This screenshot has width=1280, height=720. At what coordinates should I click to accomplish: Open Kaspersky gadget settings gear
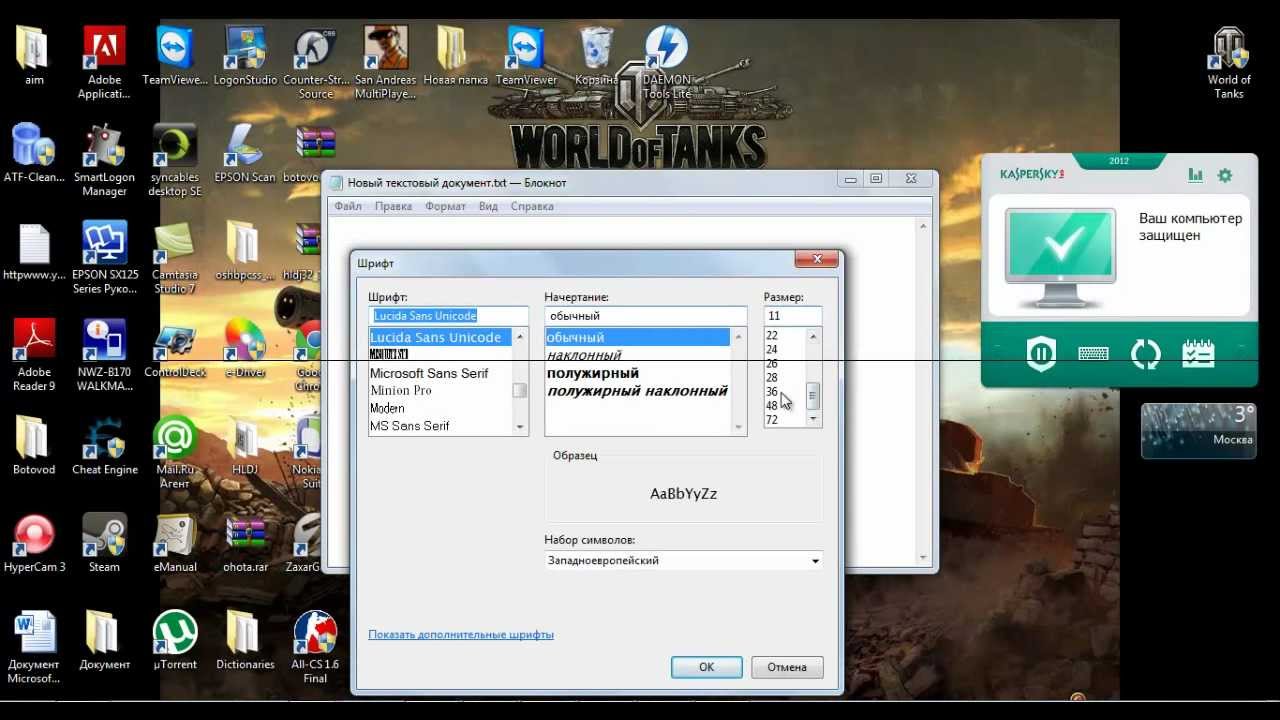(1225, 175)
